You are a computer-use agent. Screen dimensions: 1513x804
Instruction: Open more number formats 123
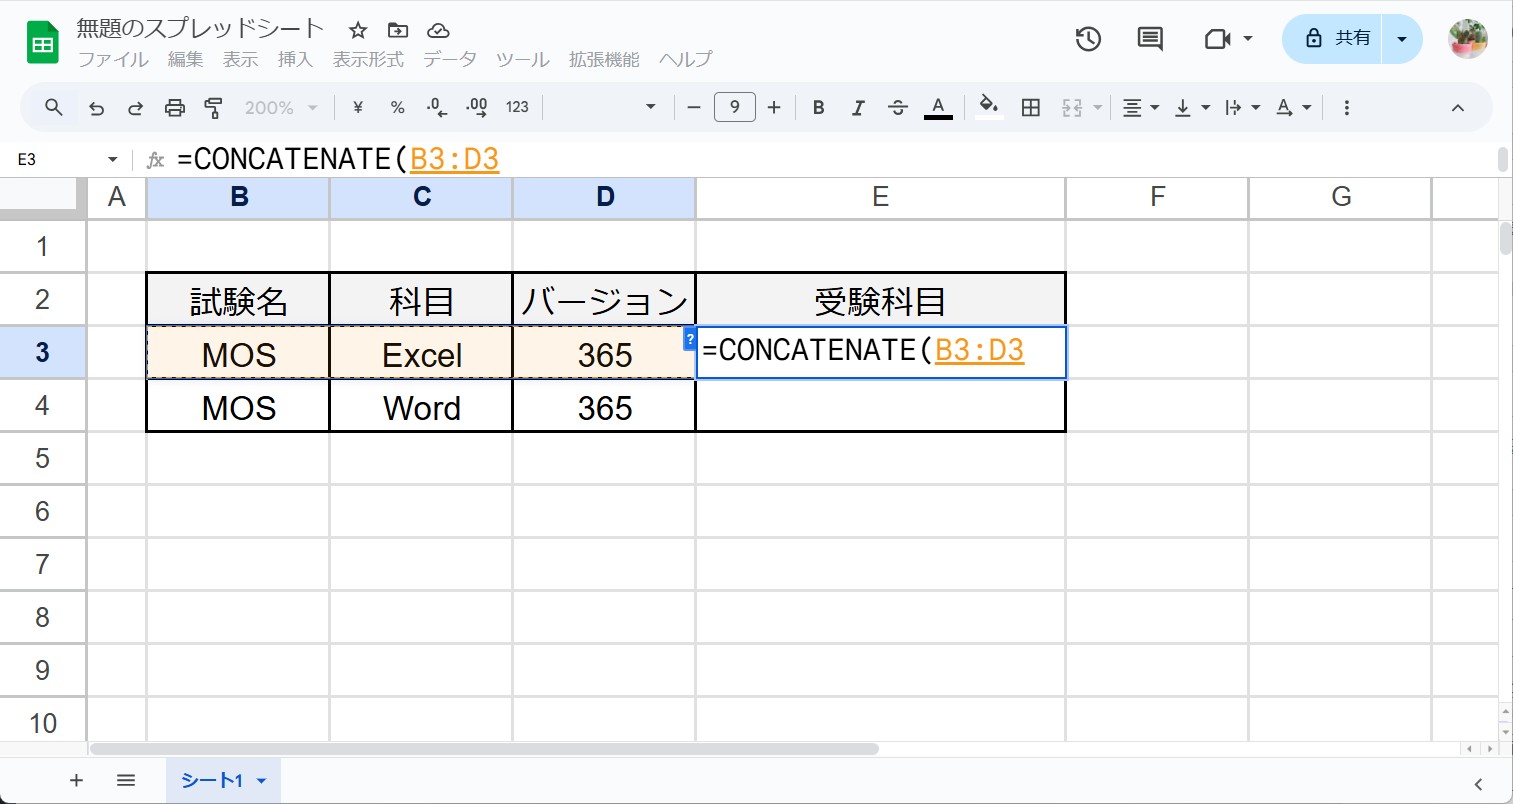(x=517, y=107)
